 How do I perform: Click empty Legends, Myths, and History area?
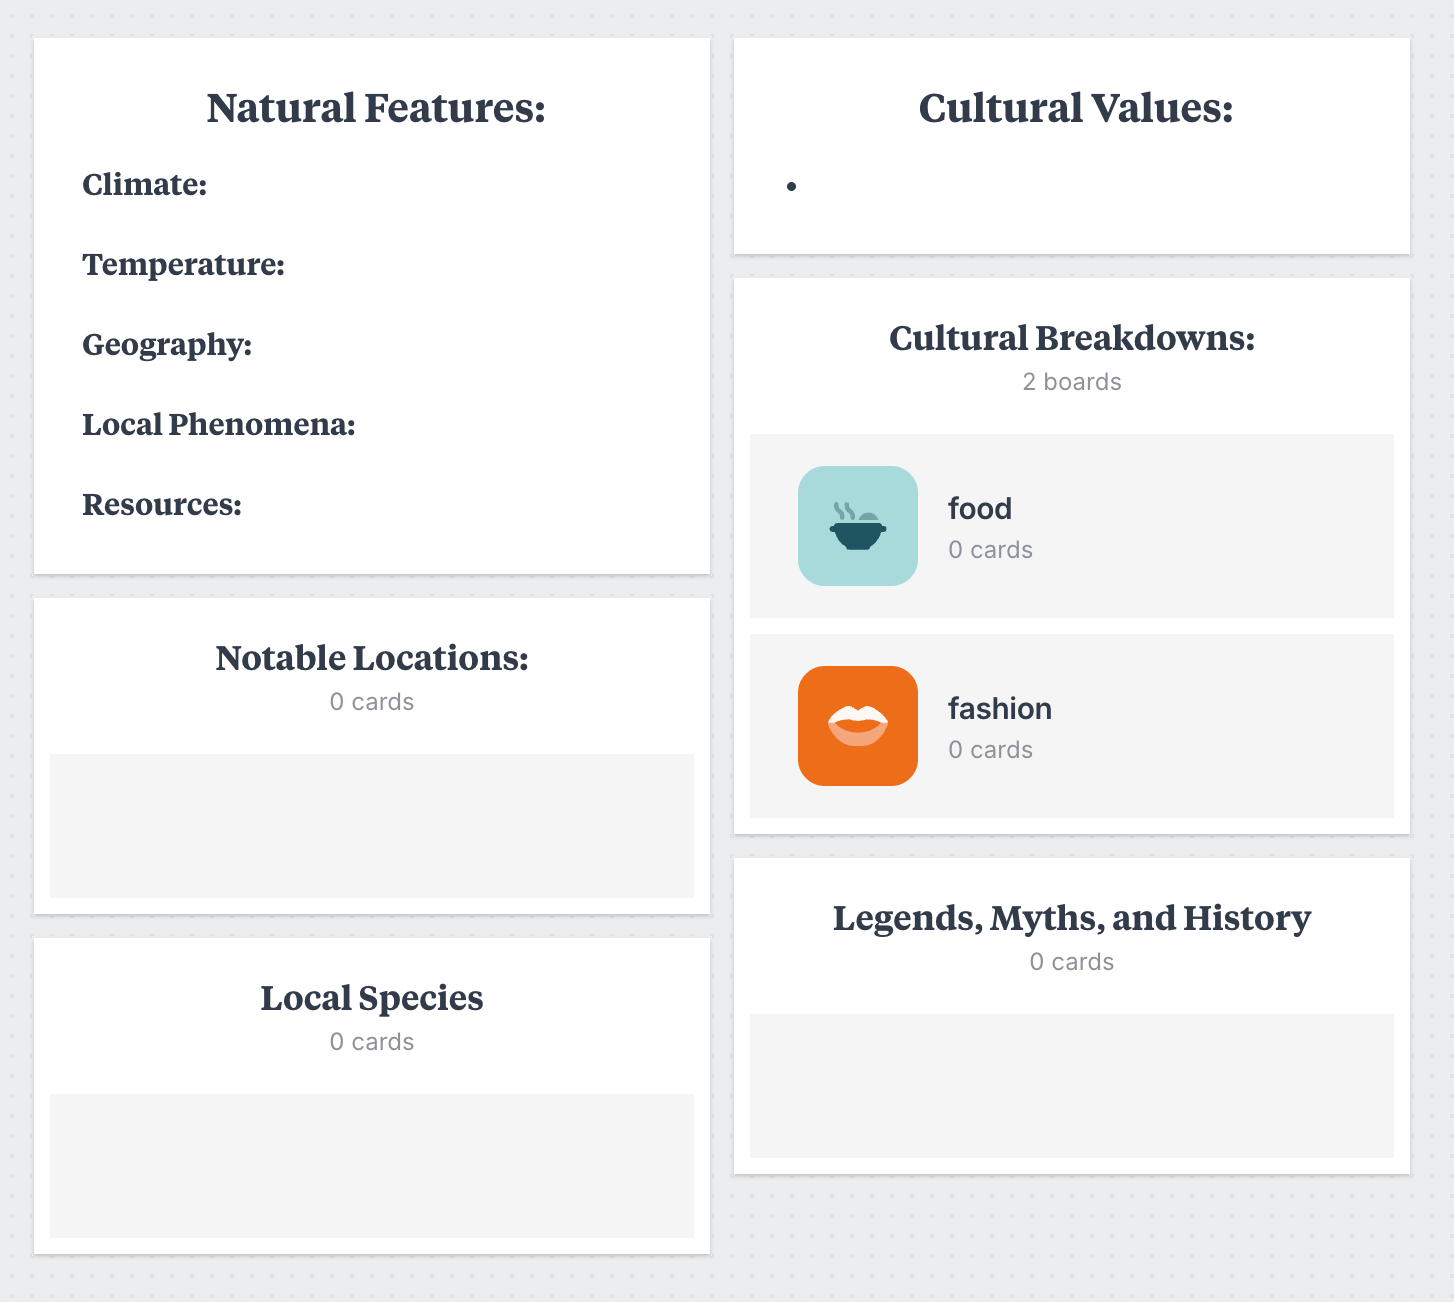(1072, 1086)
